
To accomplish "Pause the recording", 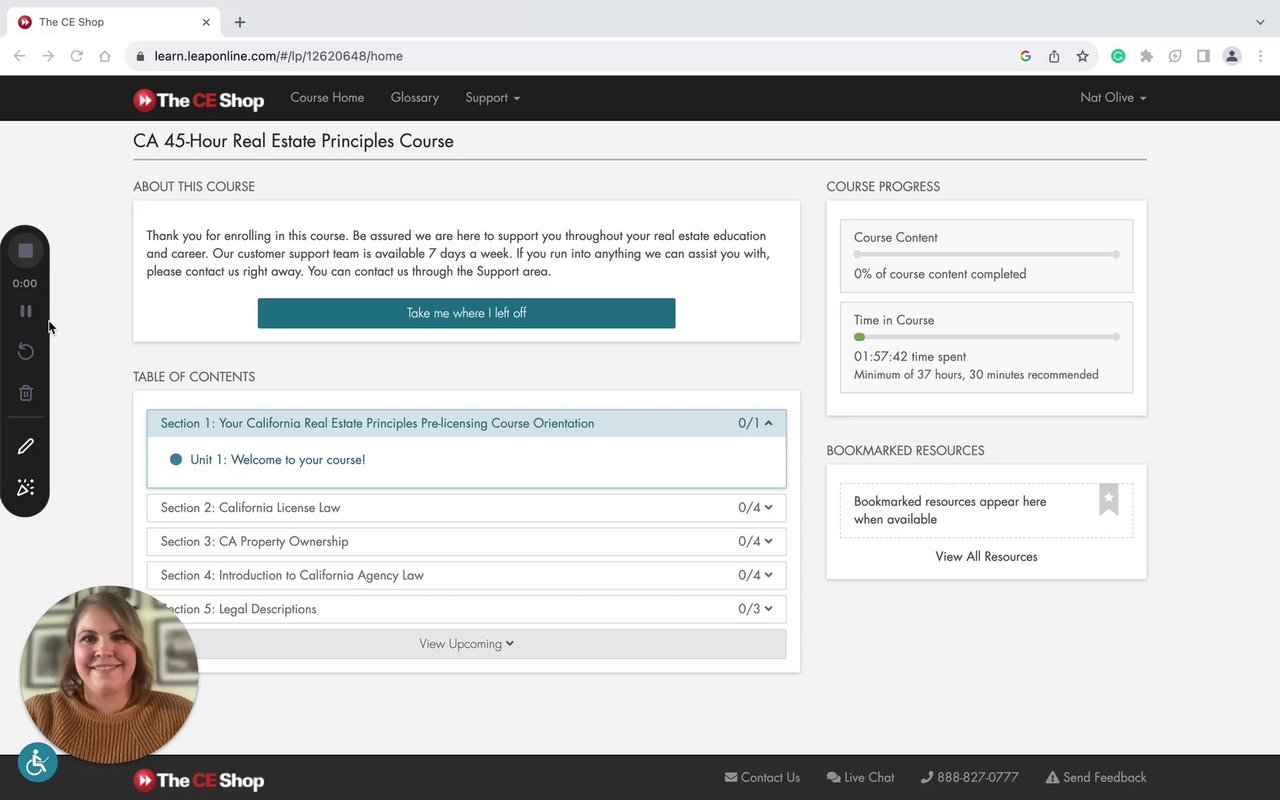I will pos(26,311).
